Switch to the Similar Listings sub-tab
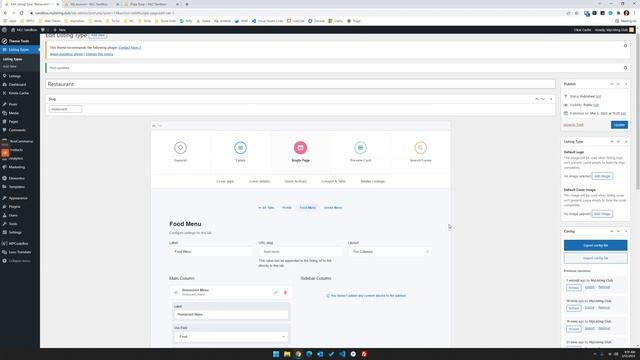The image size is (640, 360). [x=373, y=181]
